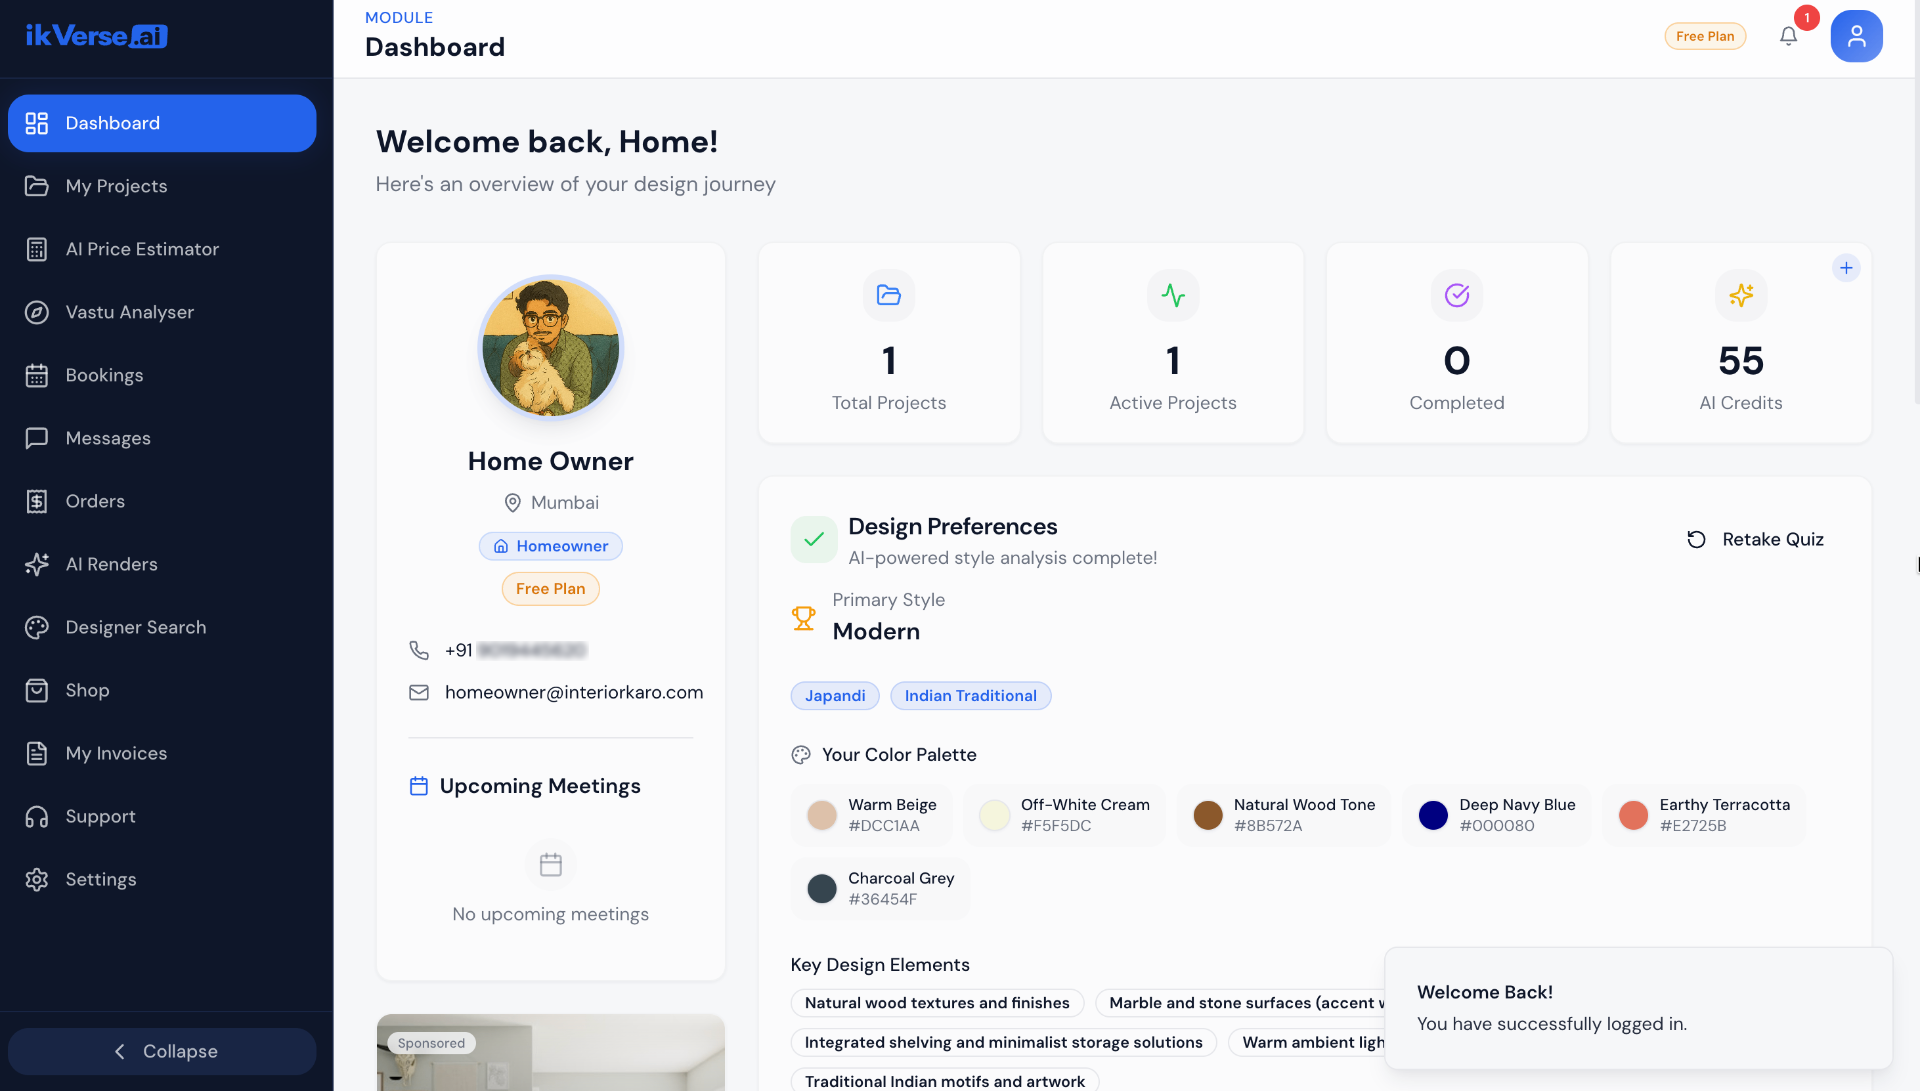This screenshot has height=1091, width=1920.
Task: Click the AI Renders sparkle icon
Action: 37,564
